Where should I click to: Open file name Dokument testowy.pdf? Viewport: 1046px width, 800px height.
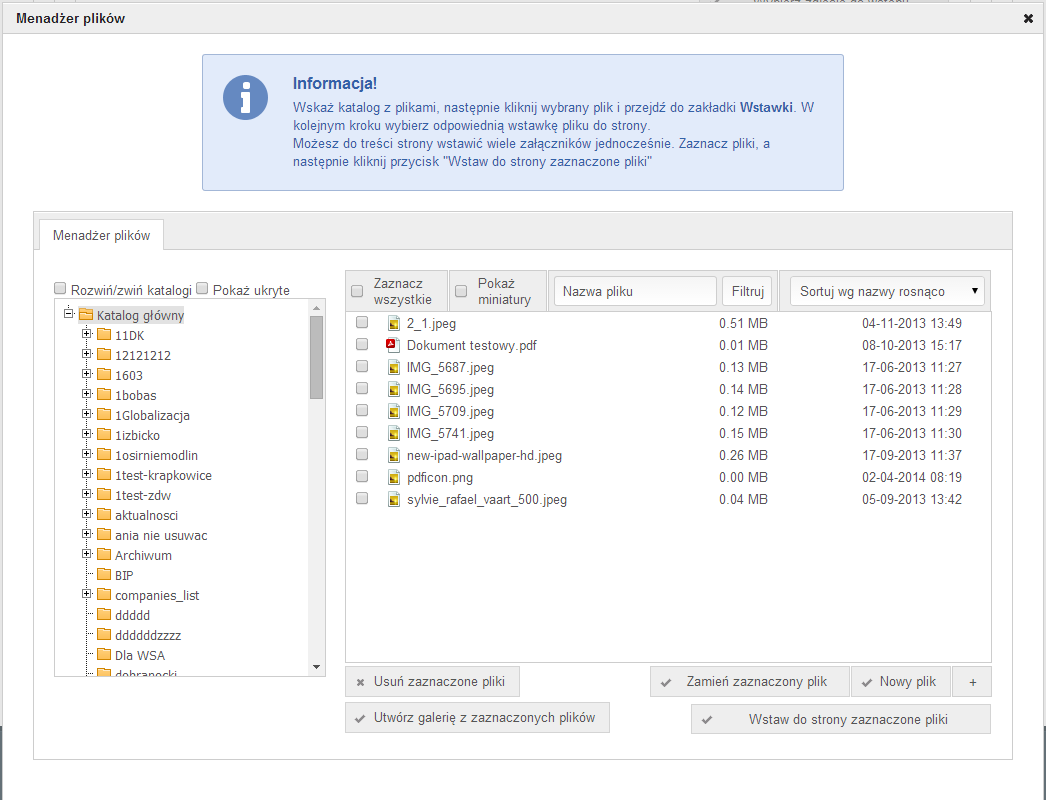click(x=472, y=346)
